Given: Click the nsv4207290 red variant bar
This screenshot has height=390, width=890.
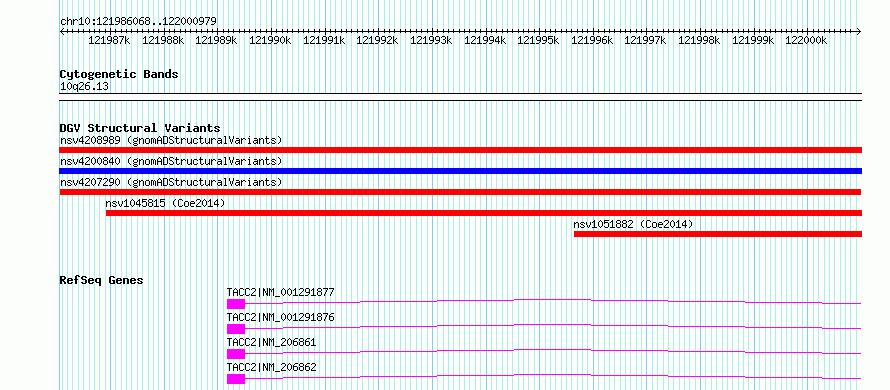Looking at the screenshot, I should [460, 192].
